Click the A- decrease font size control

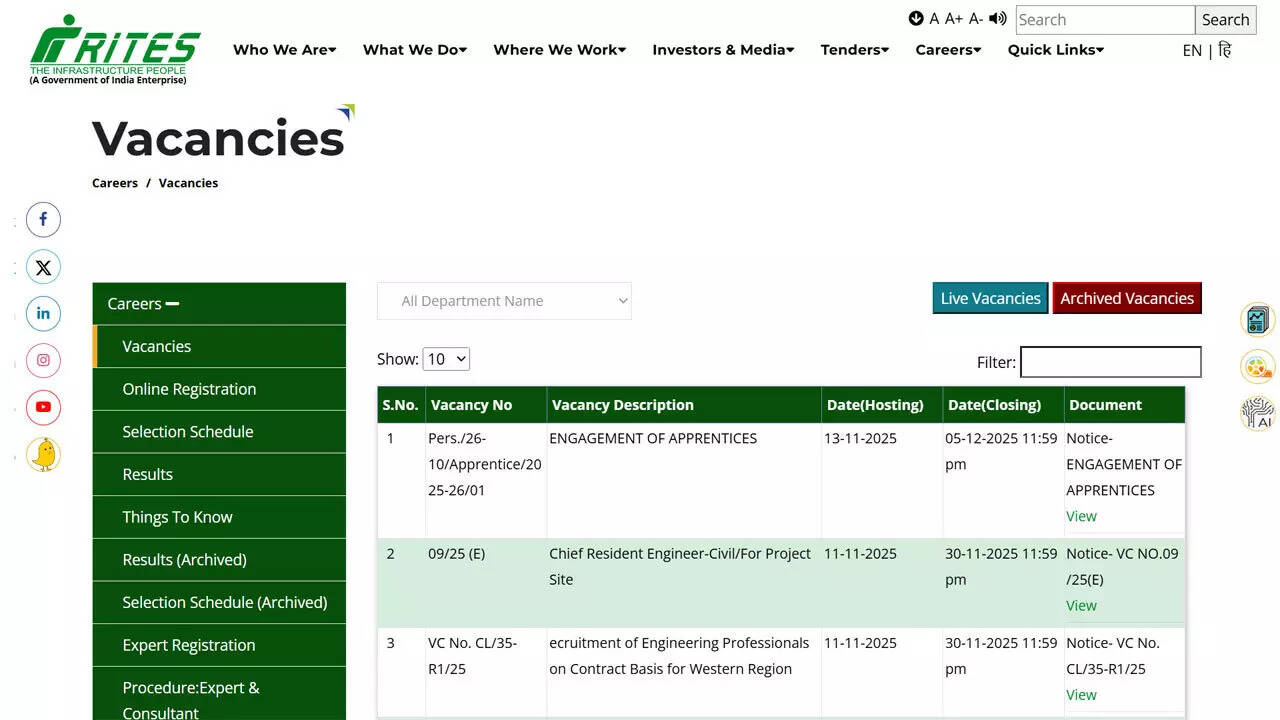975,19
